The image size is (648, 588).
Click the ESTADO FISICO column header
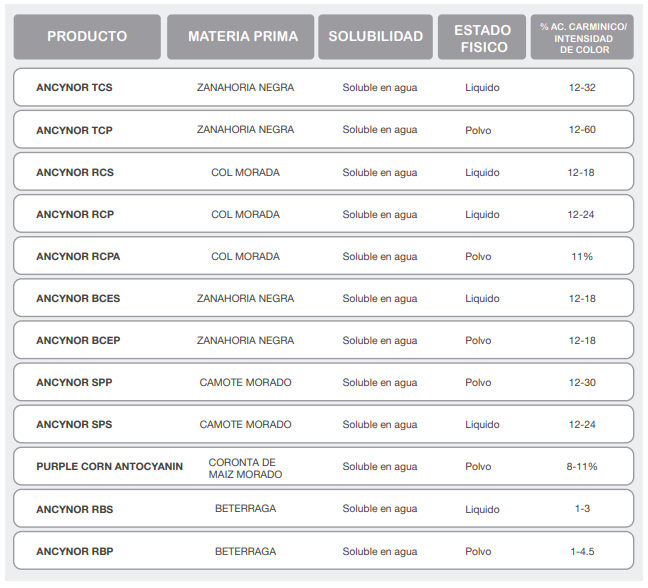click(x=482, y=38)
